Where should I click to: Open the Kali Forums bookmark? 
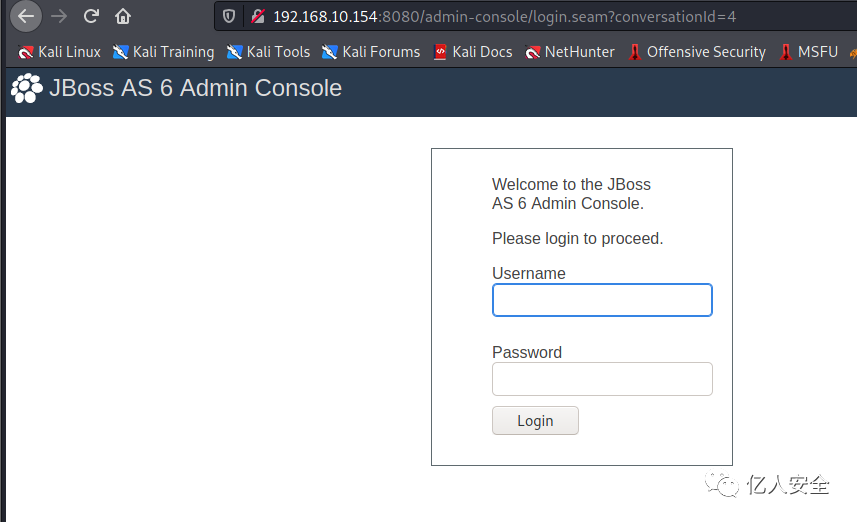pyautogui.click(x=371, y=52)
